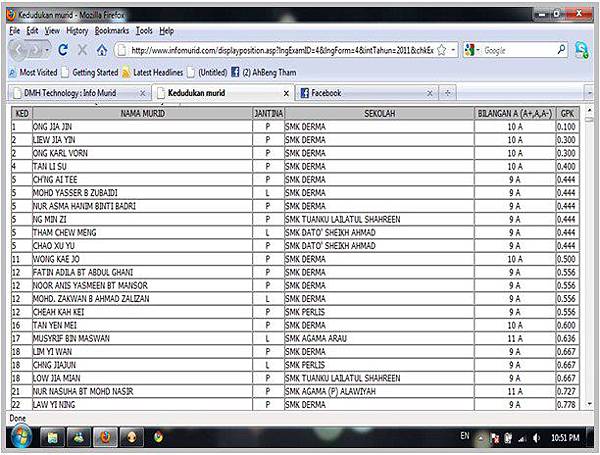Viewport: 600px width, 455px height.
Task: Open the Getting Started bookmark
Action: tap(90, 72)
